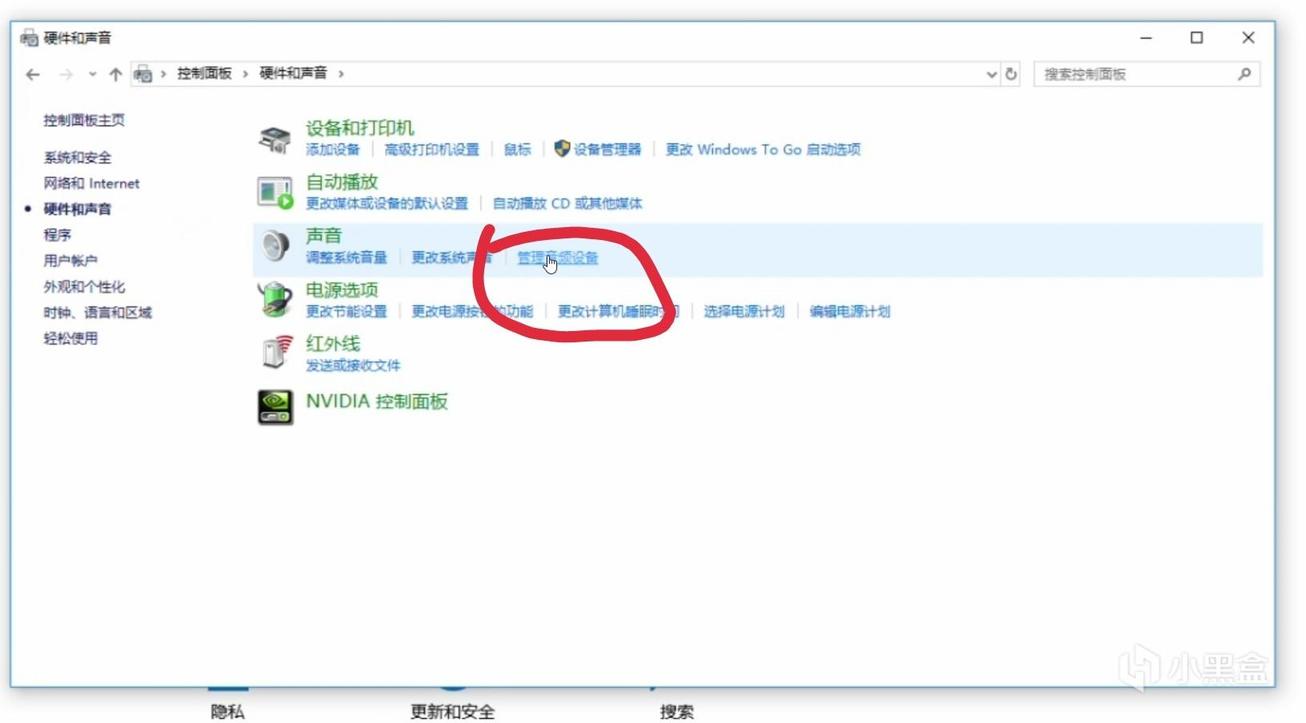Click 控制面板 in the breadcrumb path
The image size is (1306, 723).
tap(204, 74)
